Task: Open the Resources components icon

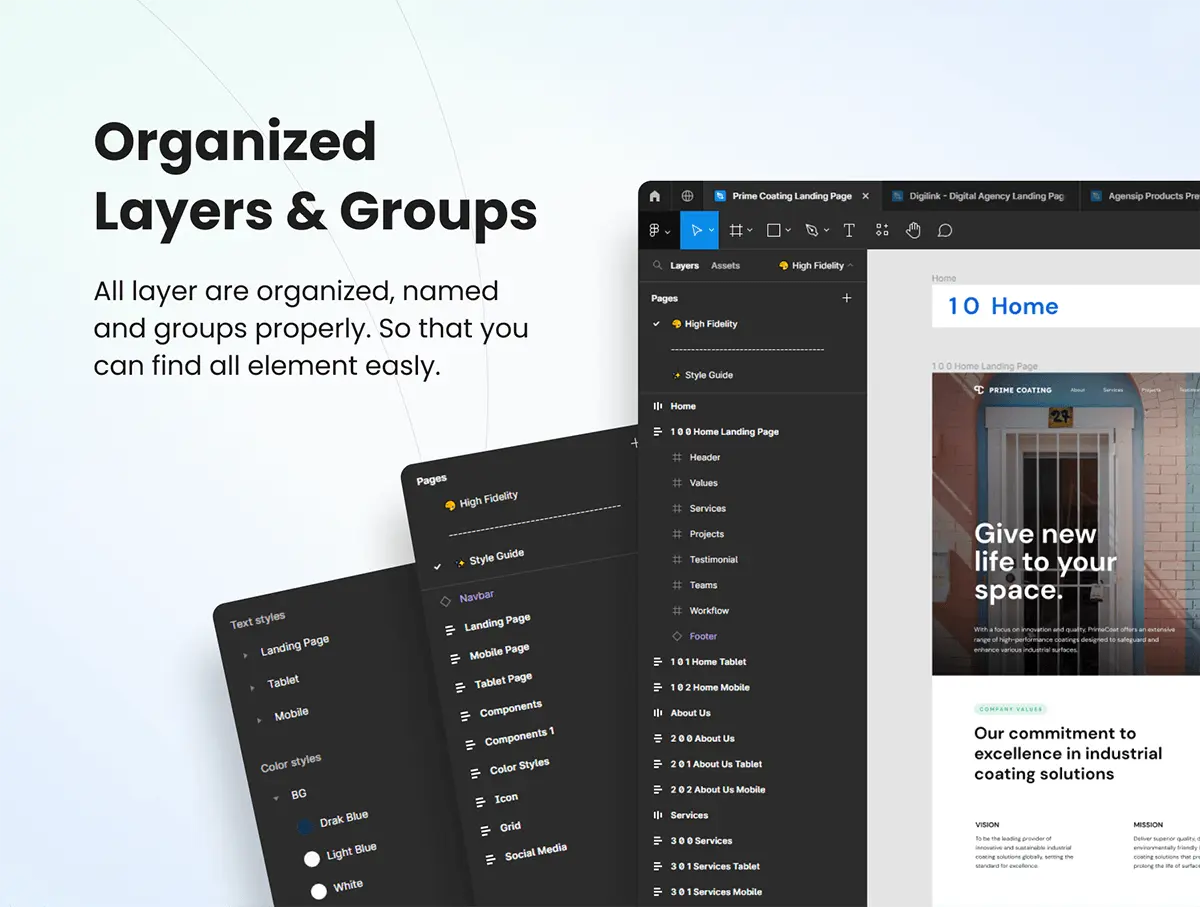Action: [882, 230]
